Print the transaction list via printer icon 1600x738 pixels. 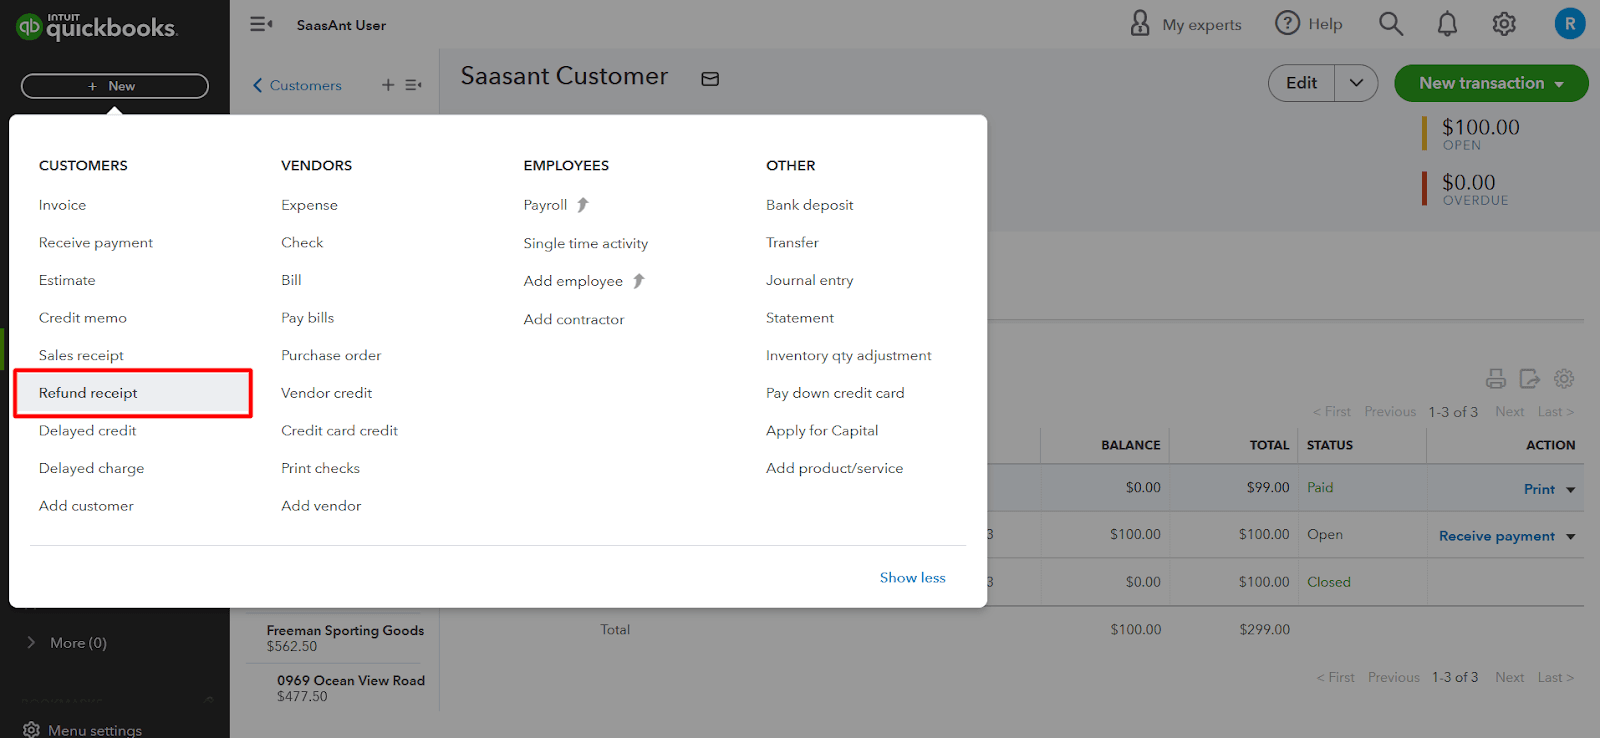[x=1496, y=379]
